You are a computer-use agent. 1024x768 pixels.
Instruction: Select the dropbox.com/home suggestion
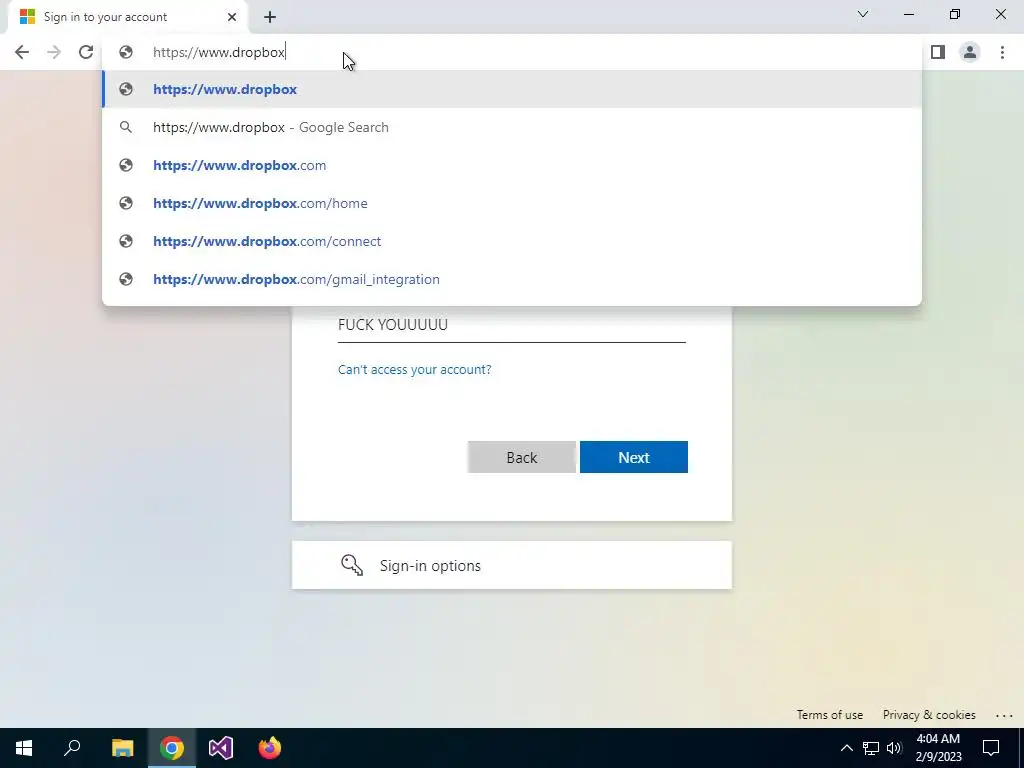pos(512,203)
